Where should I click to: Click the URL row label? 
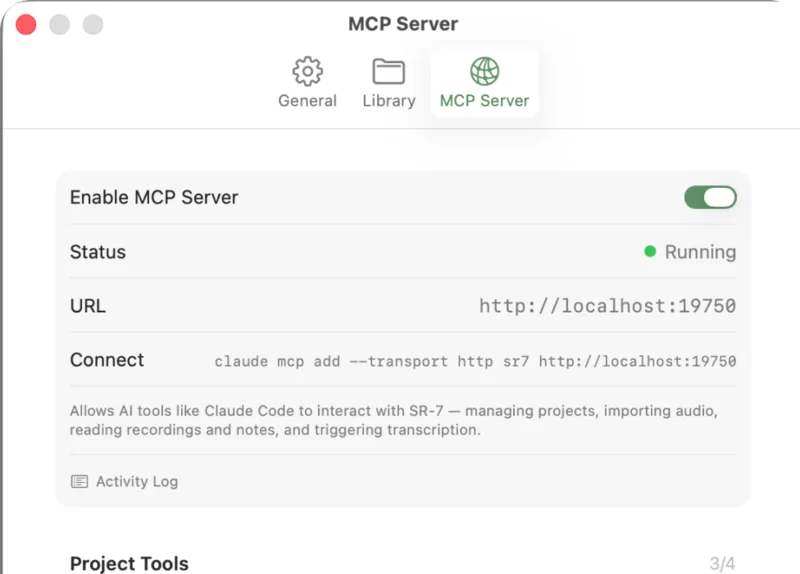pyautogui.click(x=88, y=306)
